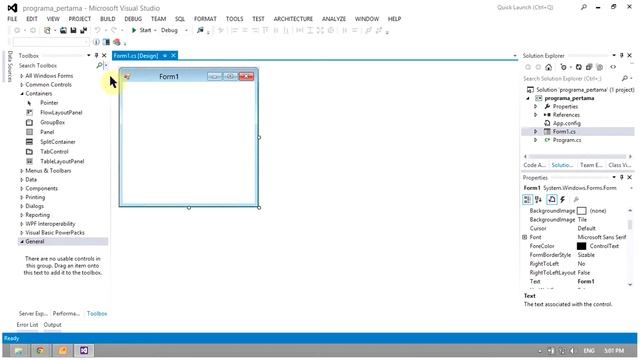Collapse the Containers toolbox group

tap(22, 93)
